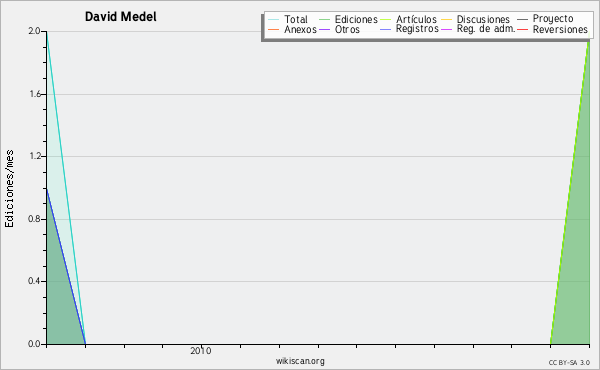The width and height of the screenshot is (600, 370).
Task: Open the wikiscan.org source label
Action: pos(300,361)
